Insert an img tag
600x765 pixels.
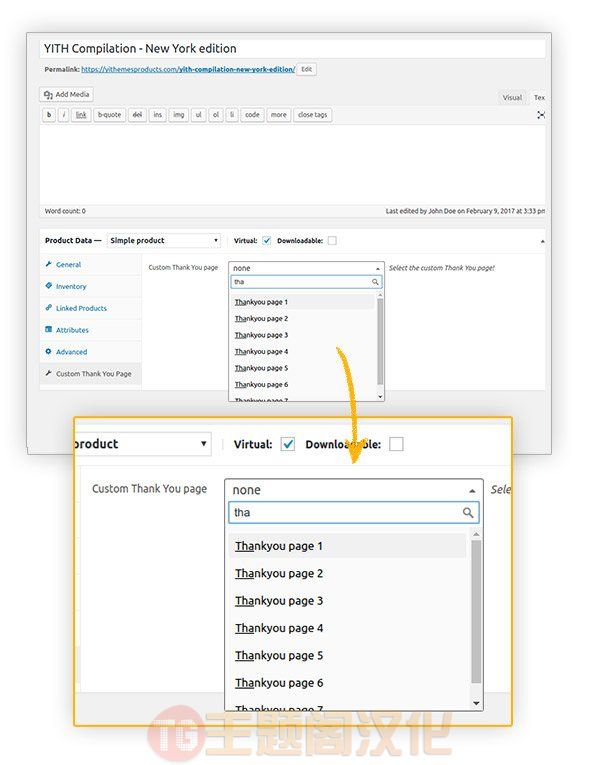[x=179, y=115]
